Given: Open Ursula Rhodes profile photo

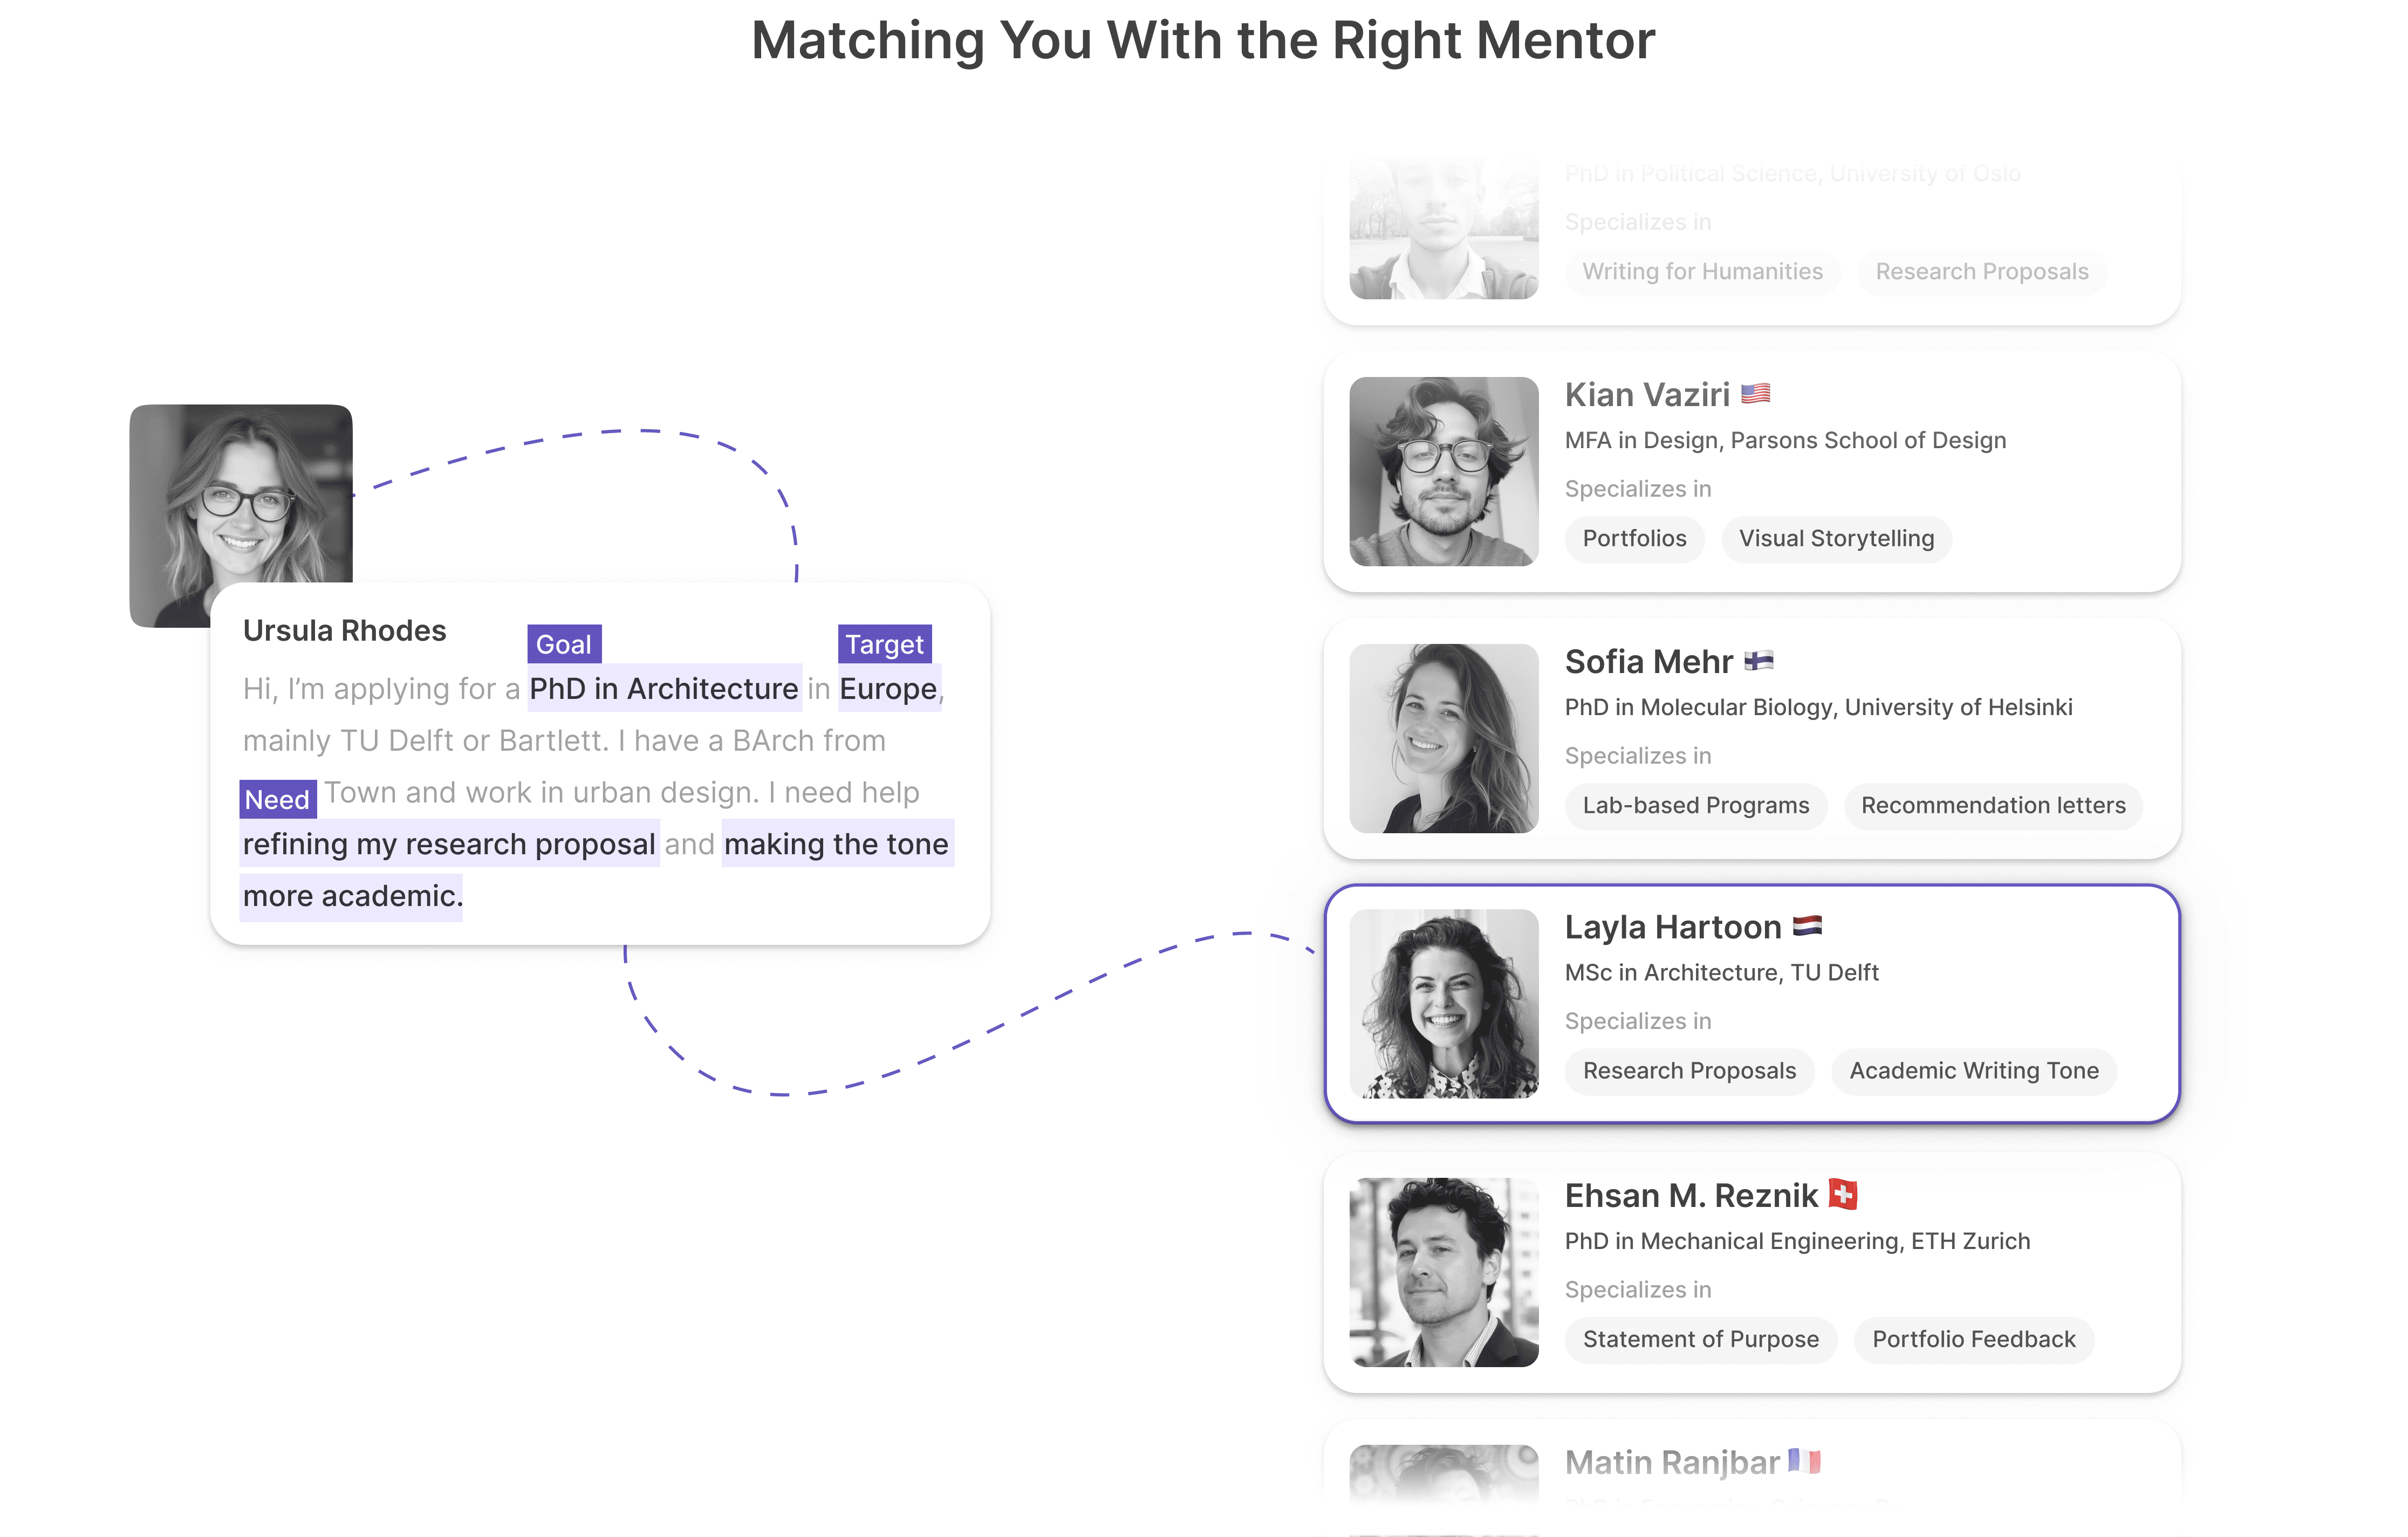Looking at the screenshot, I should coord(241,494).
